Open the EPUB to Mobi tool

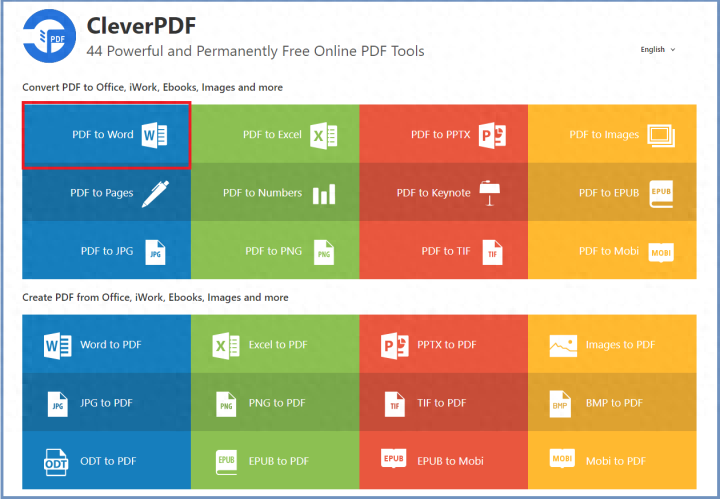444,460
